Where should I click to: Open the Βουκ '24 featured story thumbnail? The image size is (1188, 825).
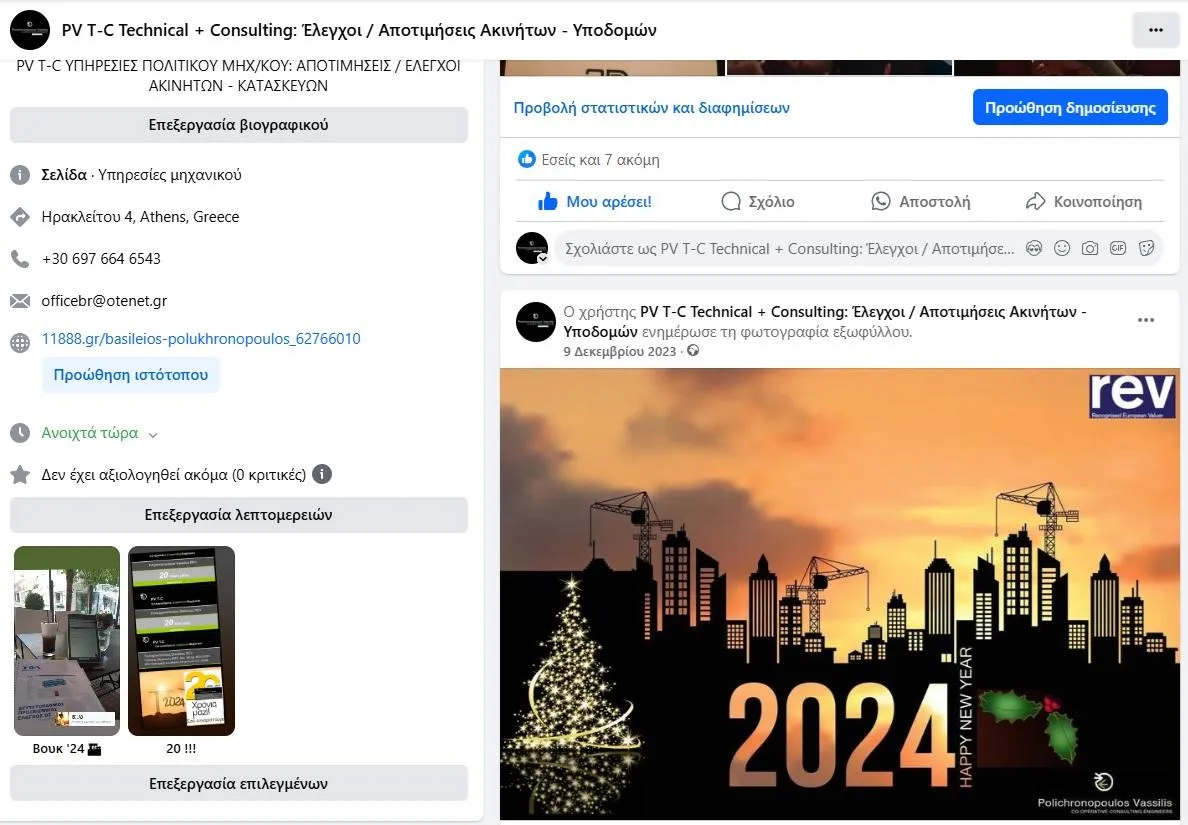point(67,641)
